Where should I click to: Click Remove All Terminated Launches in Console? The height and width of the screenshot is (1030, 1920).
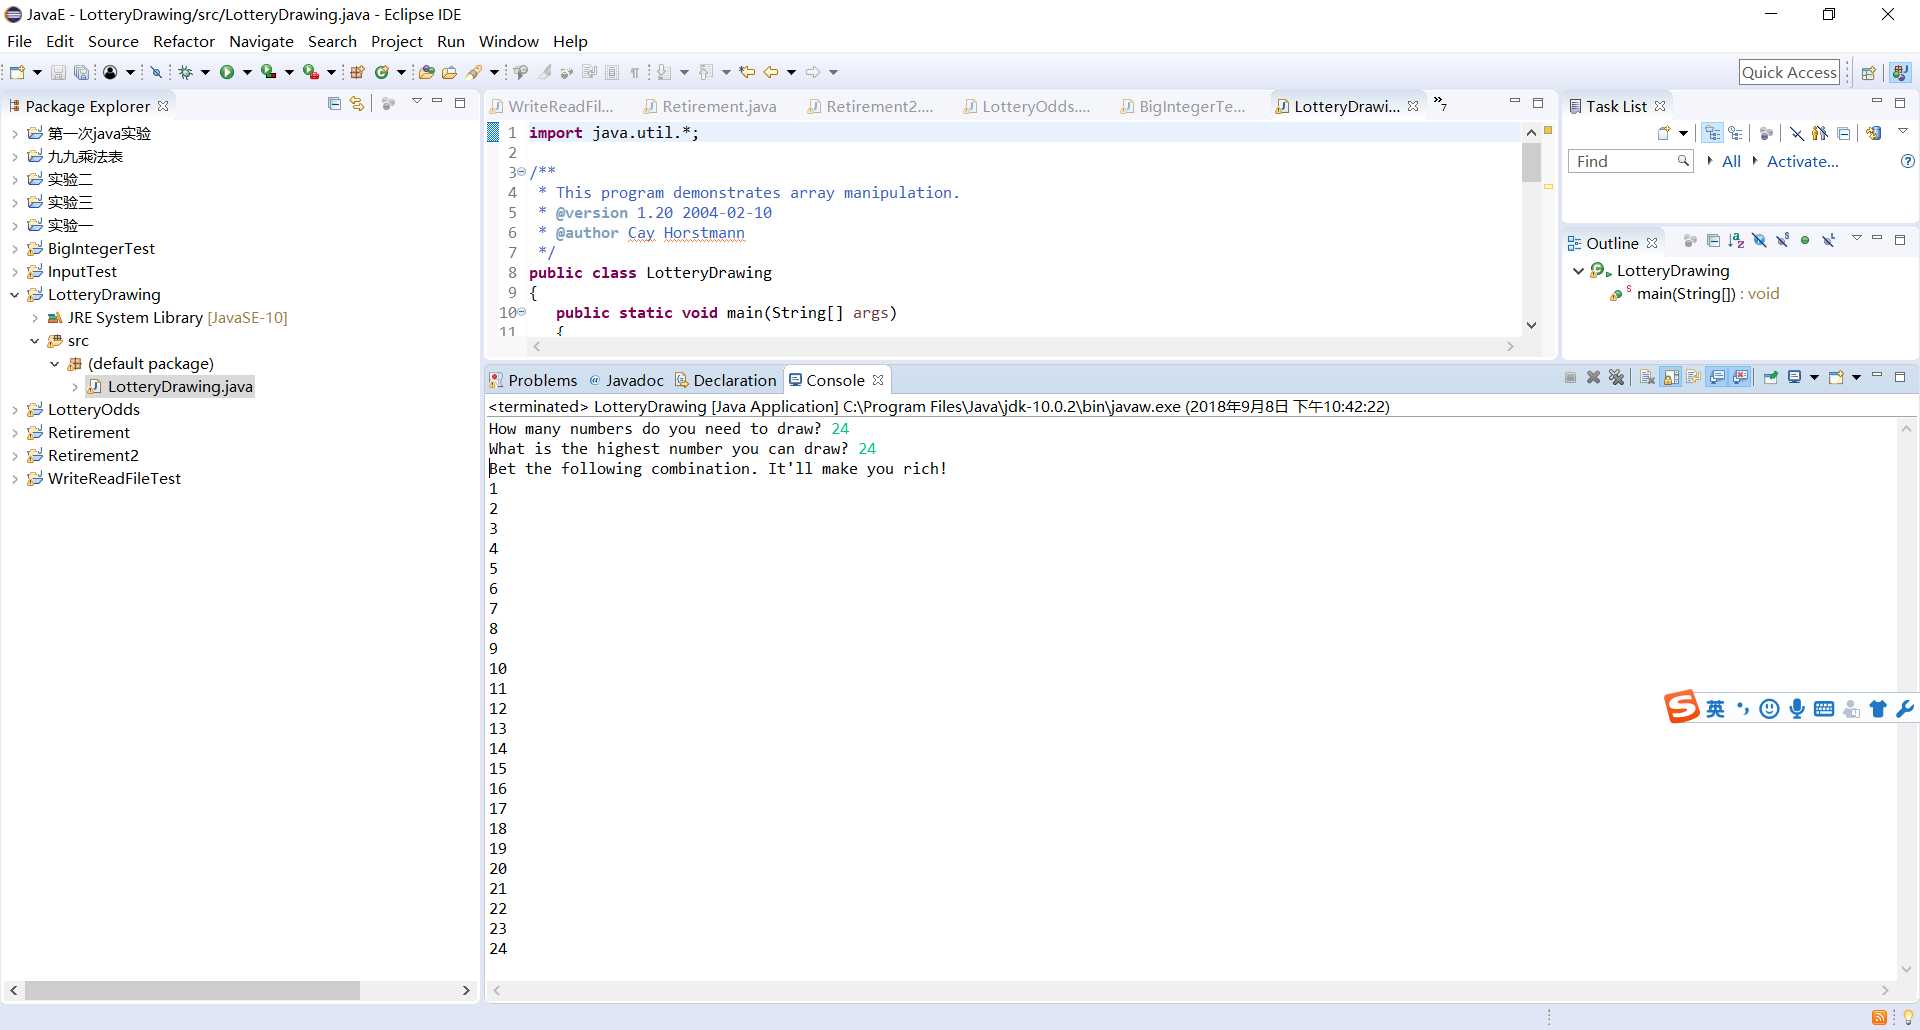pyautogui.click(x=1616, y=378)
